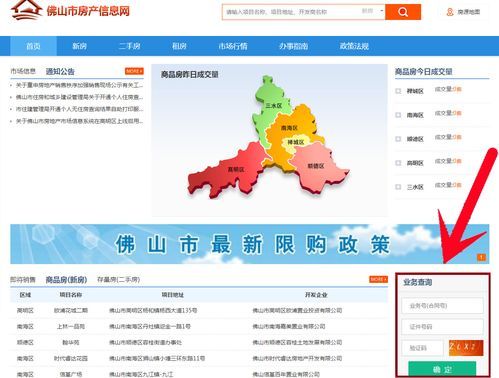Screen dimensions: 499x378
Task: Click the pink 顺德区 region on the map
Action: pos(315,166)
